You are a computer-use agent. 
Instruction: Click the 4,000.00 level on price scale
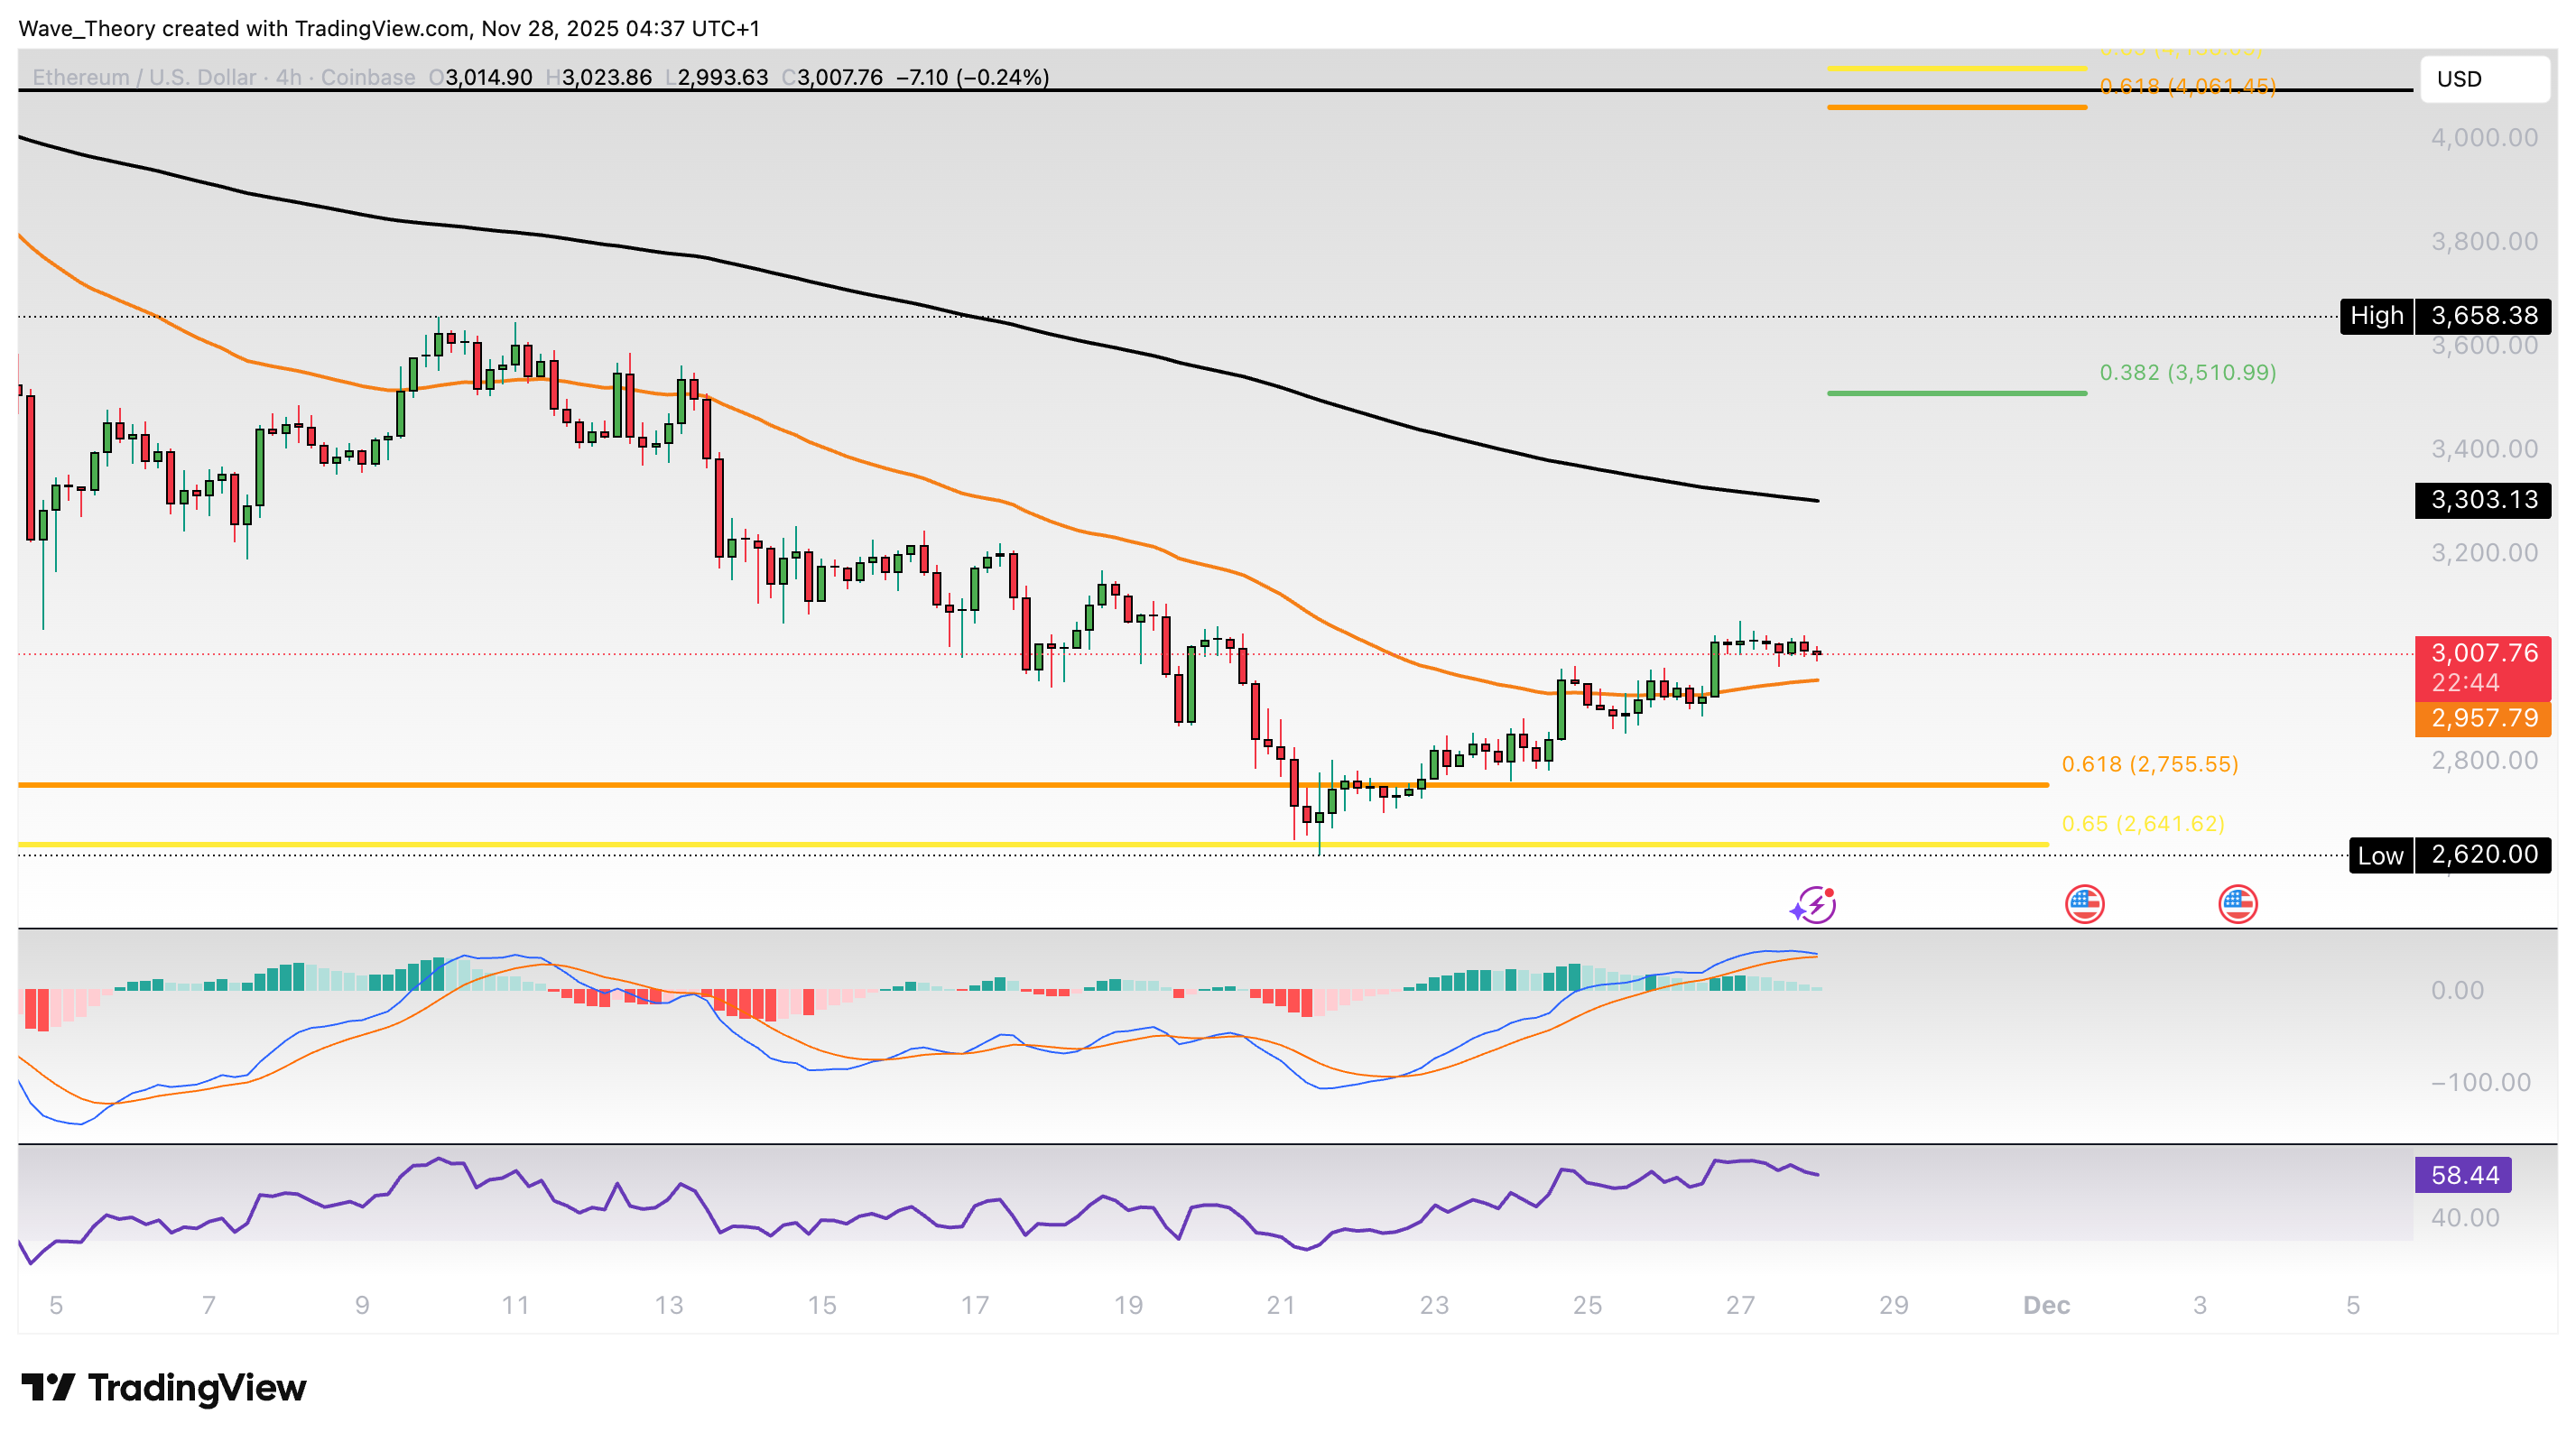tap(2484, 138)
